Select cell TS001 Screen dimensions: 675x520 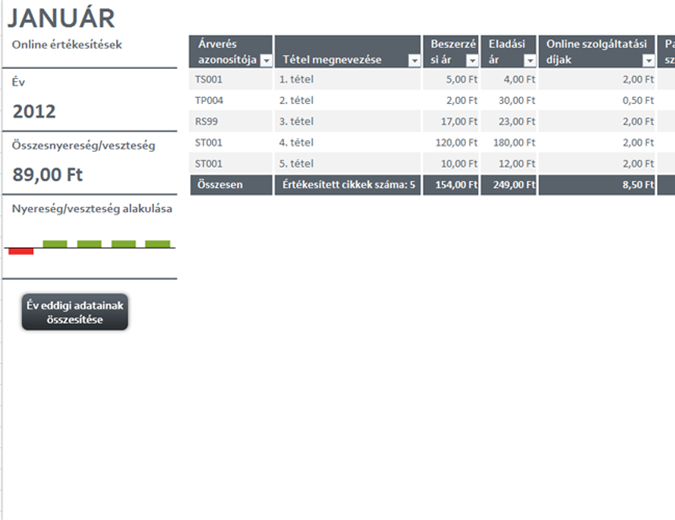(x=231, y=80)
